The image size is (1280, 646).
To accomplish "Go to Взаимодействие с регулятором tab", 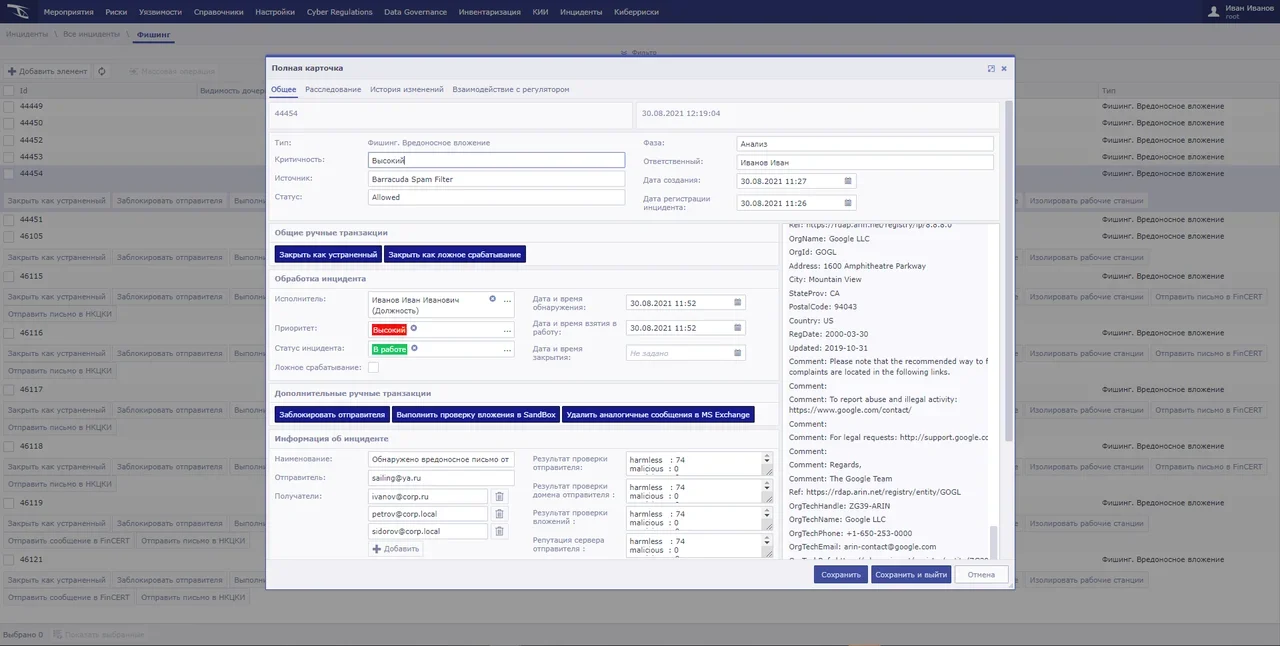I will pos(510,90).
